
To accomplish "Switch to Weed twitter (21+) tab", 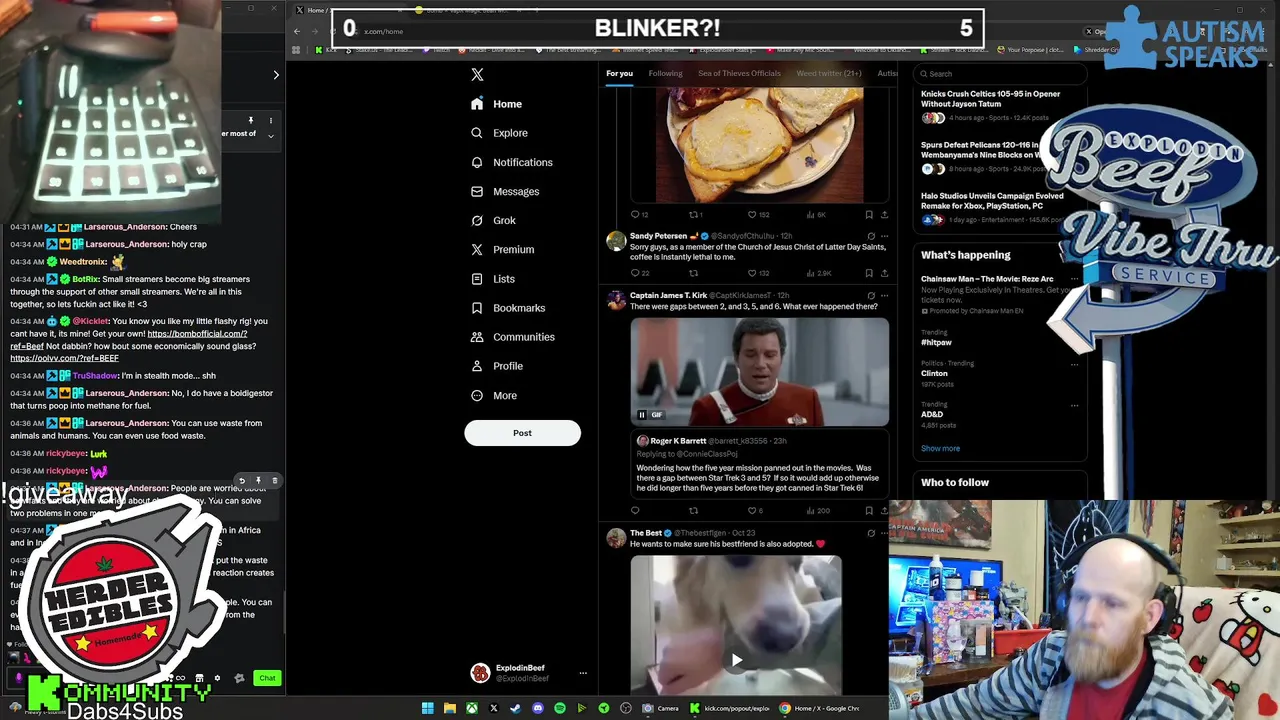I will coord(828,73).
